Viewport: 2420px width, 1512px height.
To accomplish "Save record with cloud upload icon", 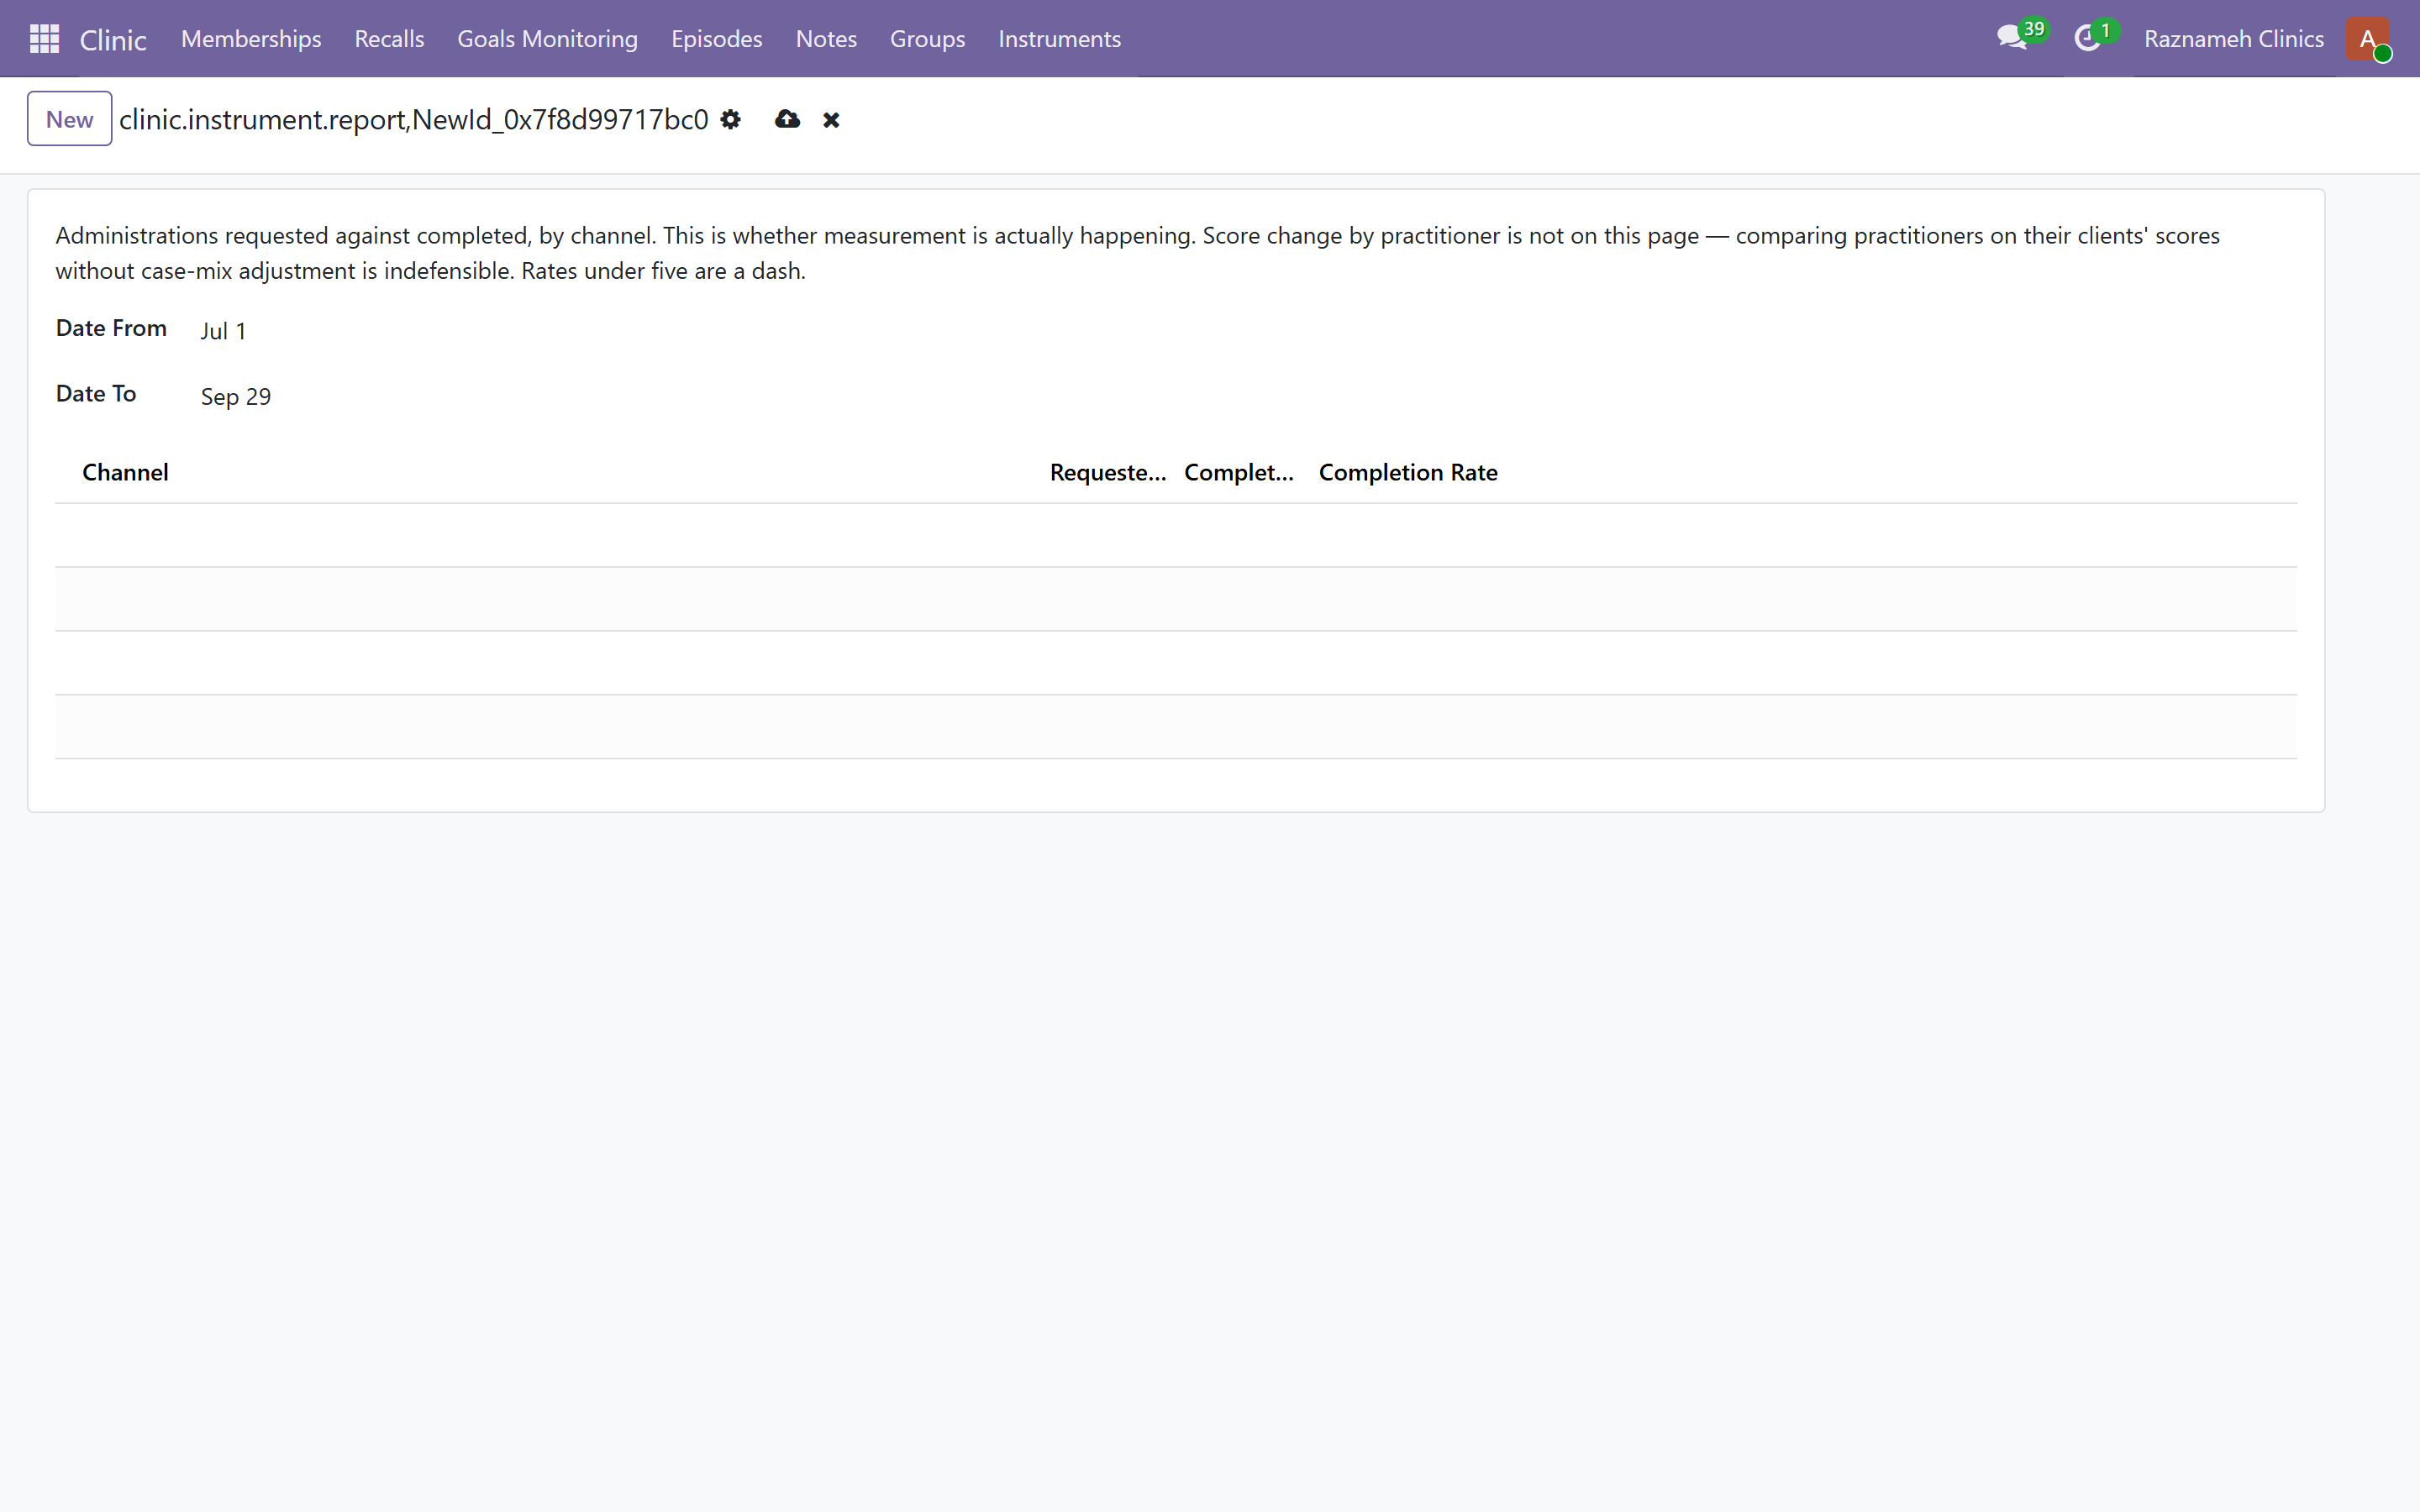I will tap(787, 120).
